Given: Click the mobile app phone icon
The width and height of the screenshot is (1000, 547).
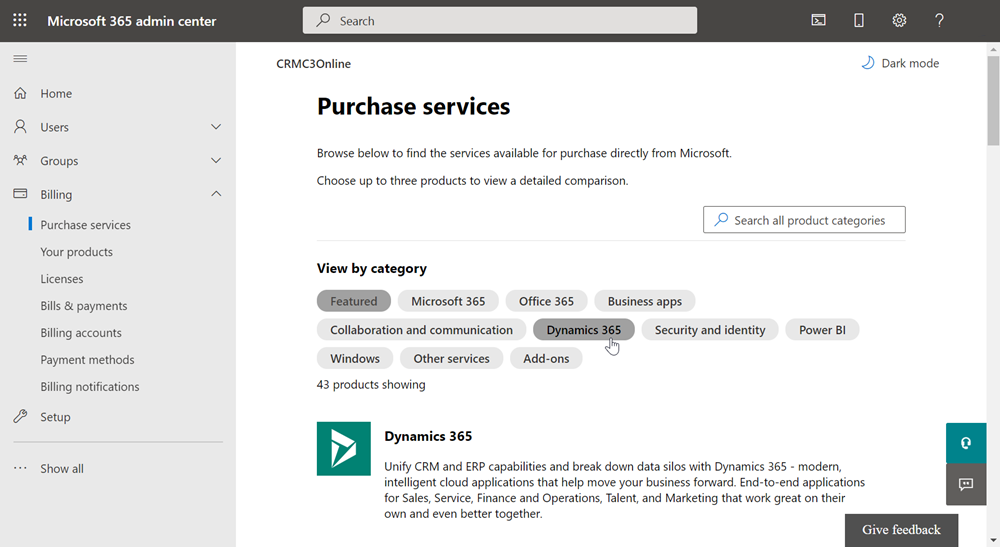Looking at the screenshot, I should click(x=858, y=20).
